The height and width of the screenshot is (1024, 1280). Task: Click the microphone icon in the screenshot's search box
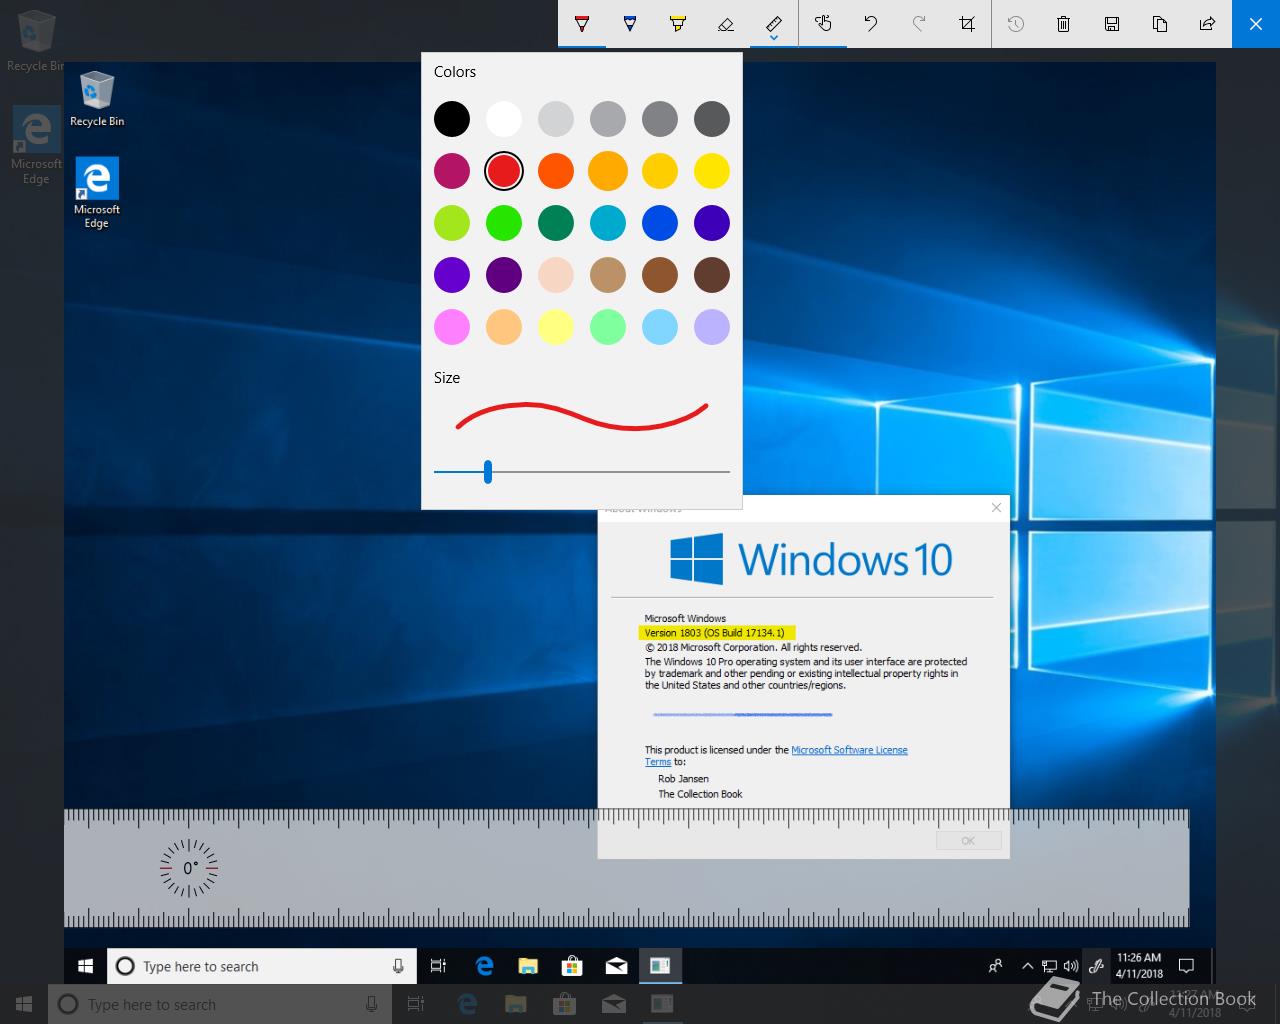(398, 966)
